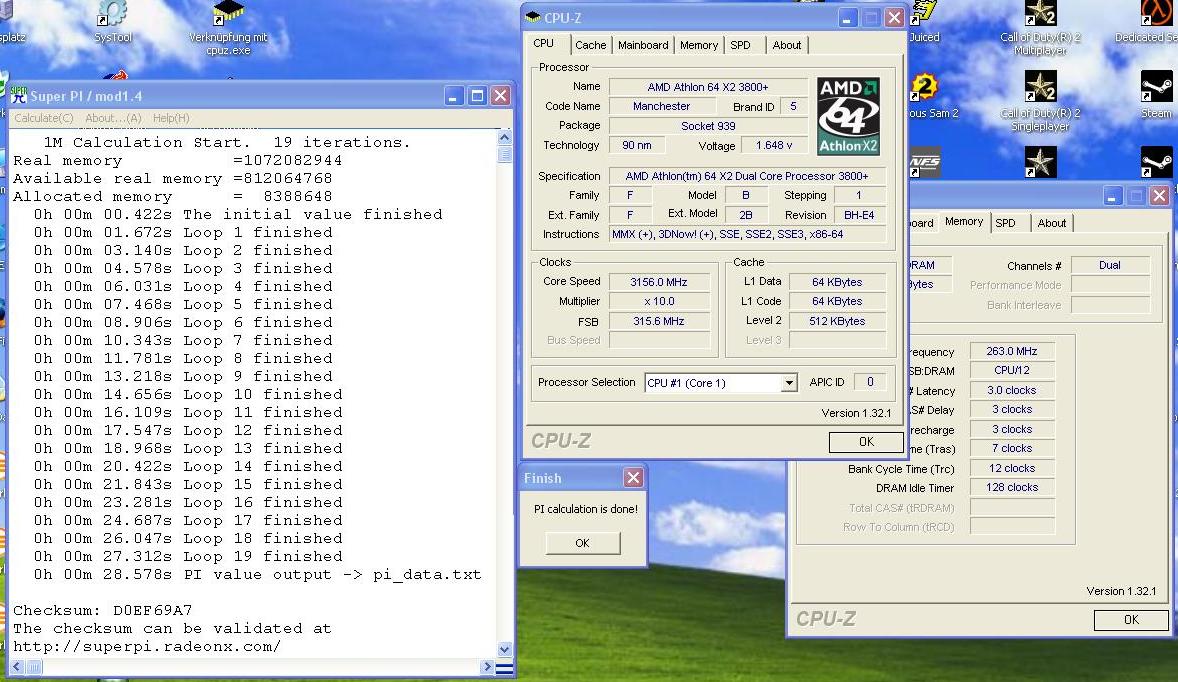Viewport: 1178px width, 682px height.
Task: Click the Super PI vertical scrollbar down arrow
Action: click(x=504, y=650)
